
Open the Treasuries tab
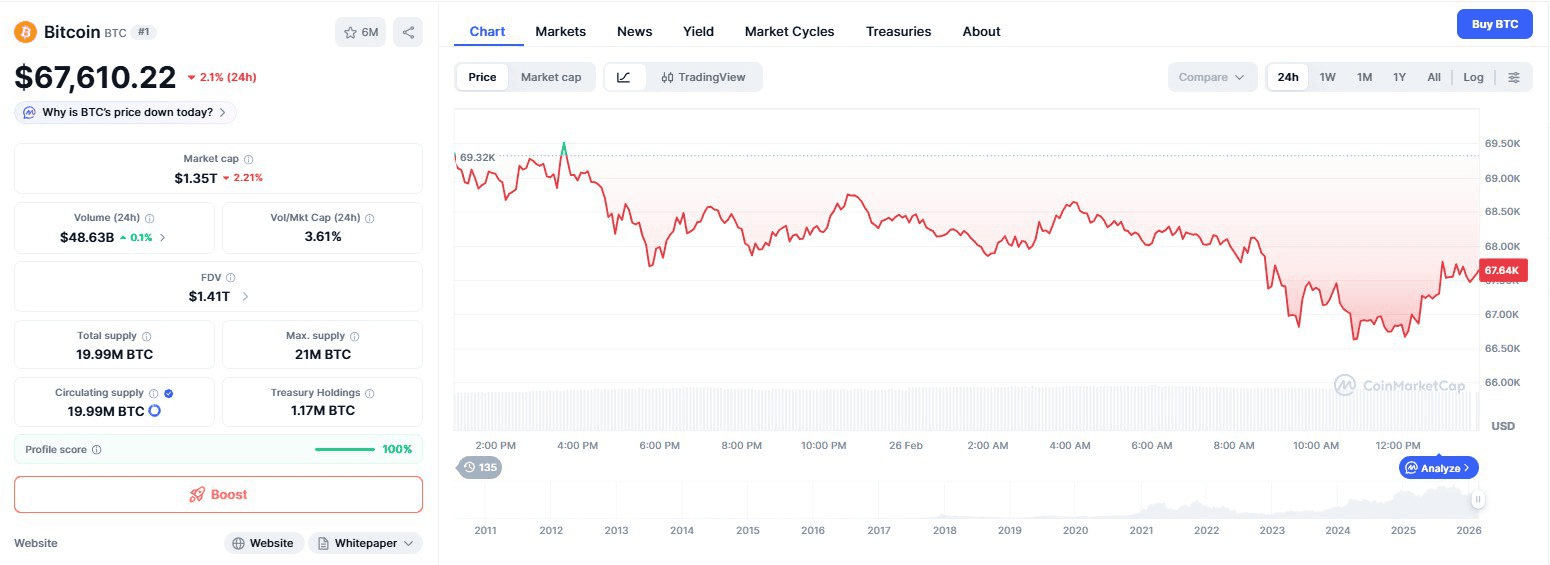(x=898, y=31)
